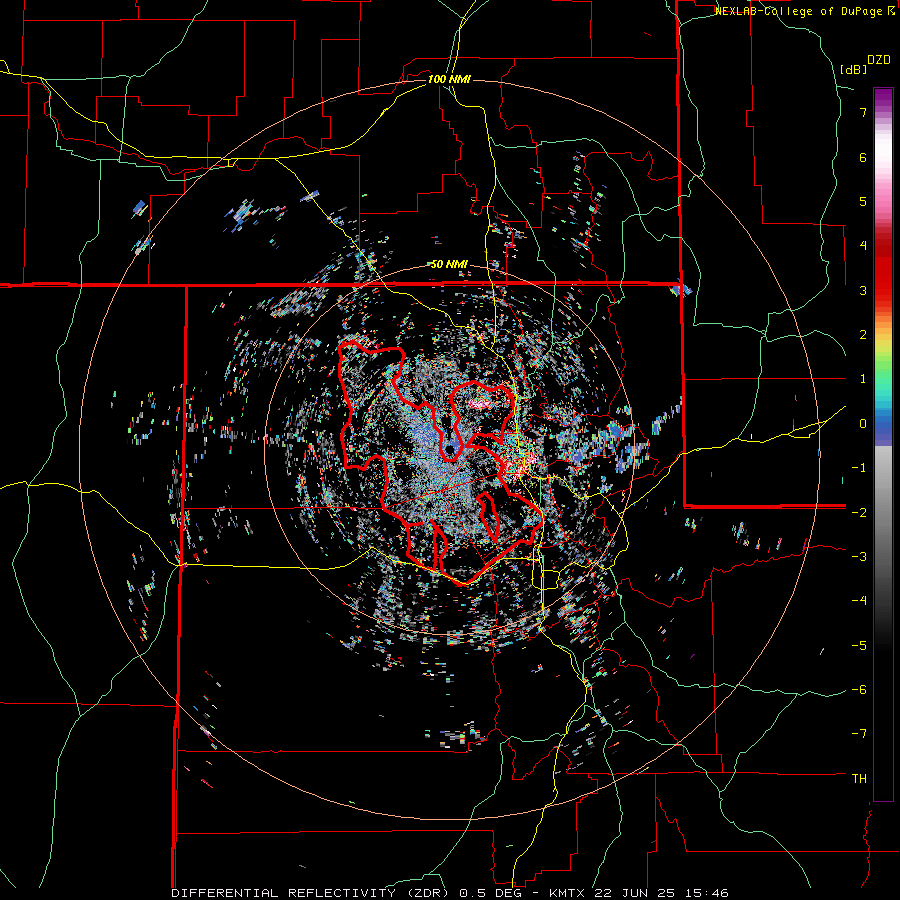Click the -1 value on color scale
The height and width of the screenshot is (900, 900).
point(859,468)
